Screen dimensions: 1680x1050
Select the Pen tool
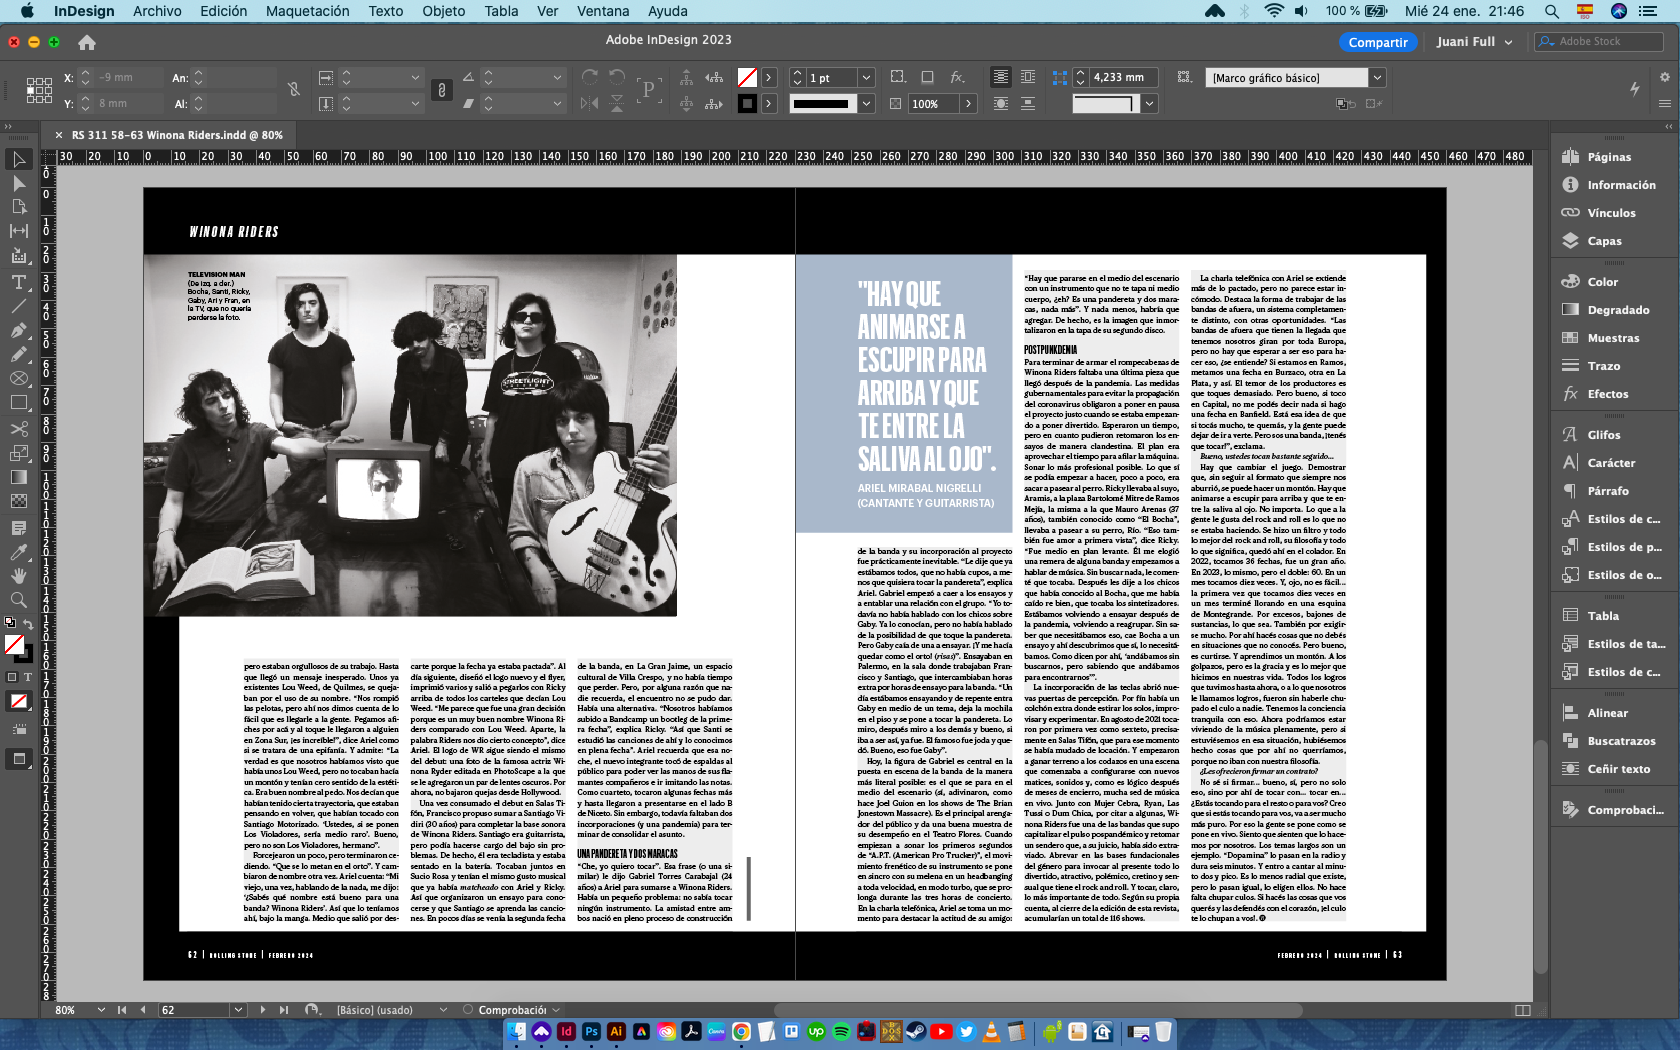(x=18, y=330)
